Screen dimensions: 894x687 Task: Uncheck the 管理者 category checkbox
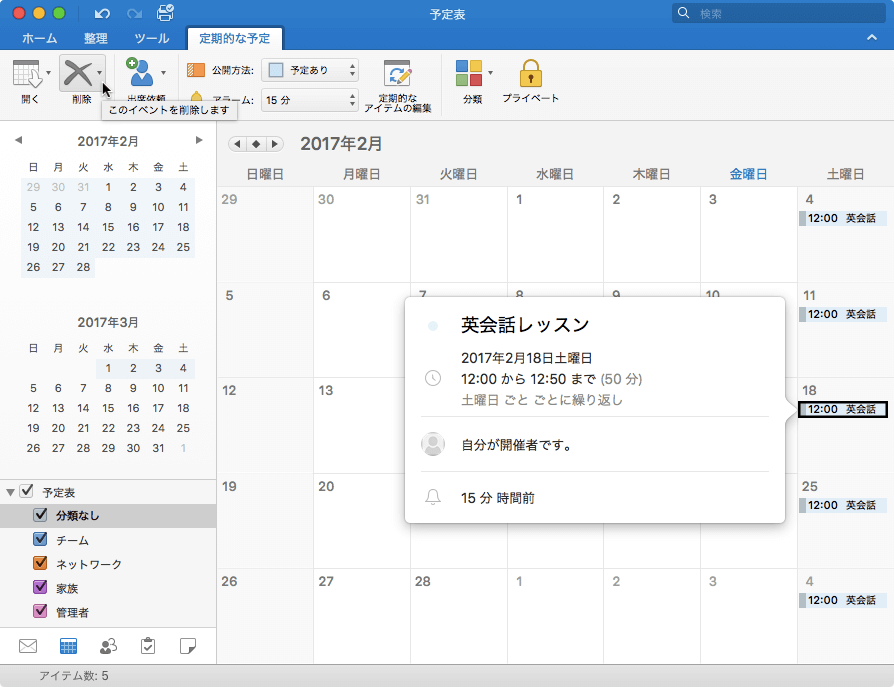[x=40, y=611]
